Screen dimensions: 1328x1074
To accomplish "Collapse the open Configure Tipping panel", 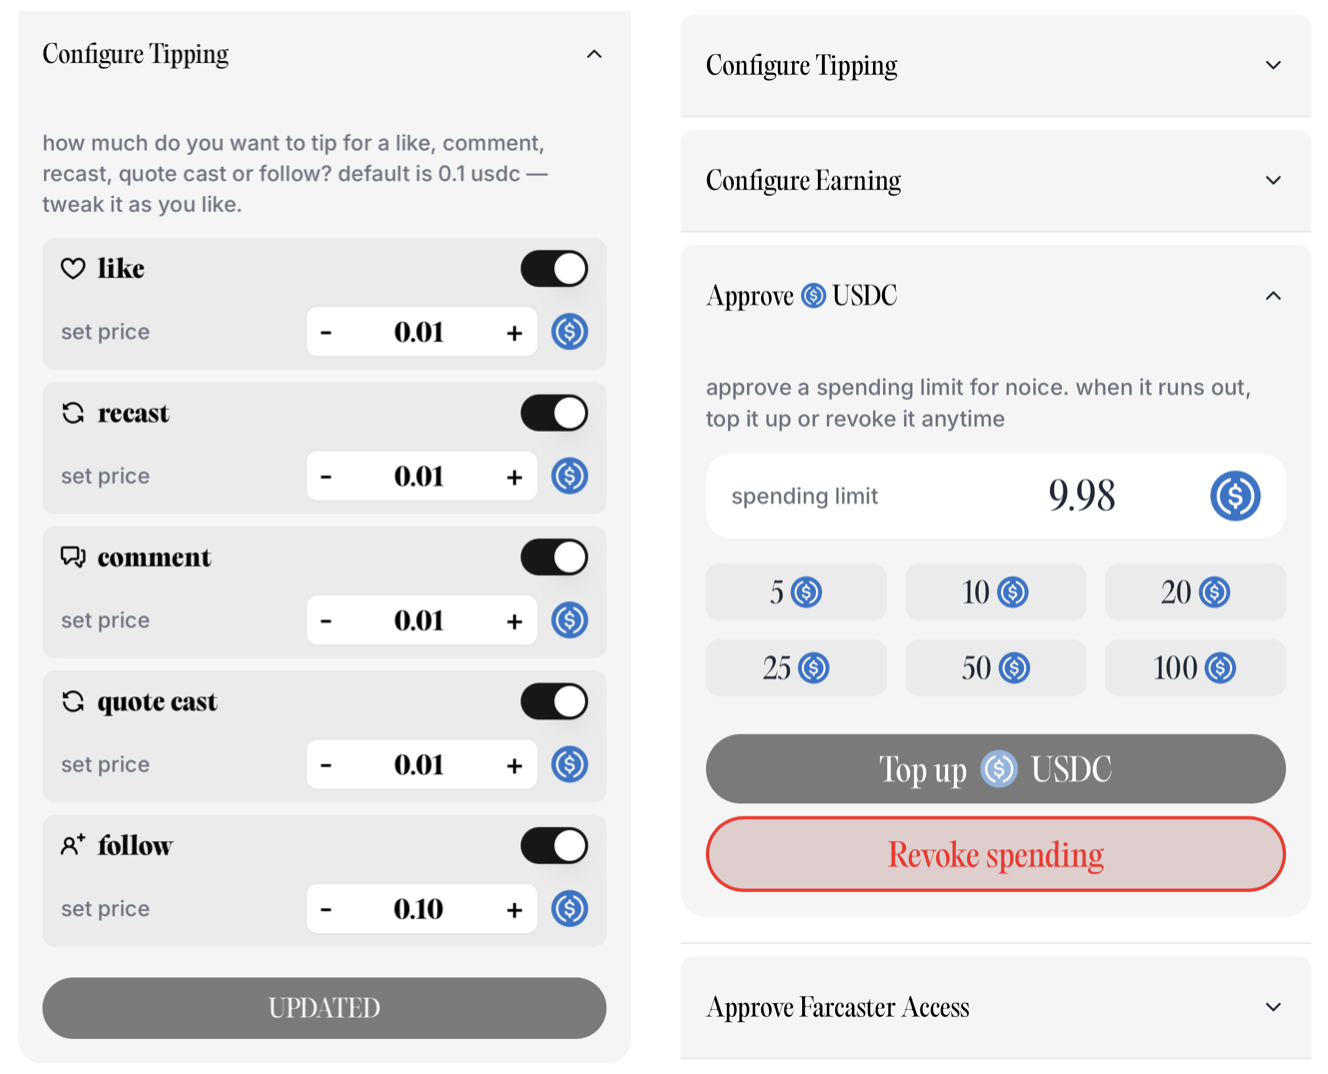I will point(594,54).
